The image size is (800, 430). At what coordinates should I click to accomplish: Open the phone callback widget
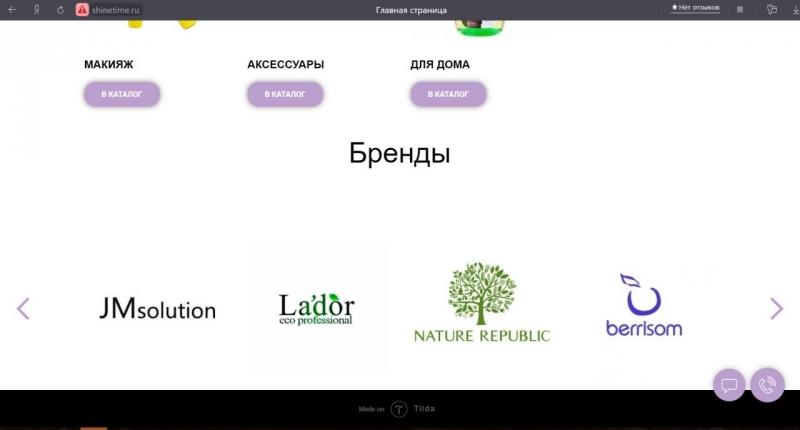767,385
